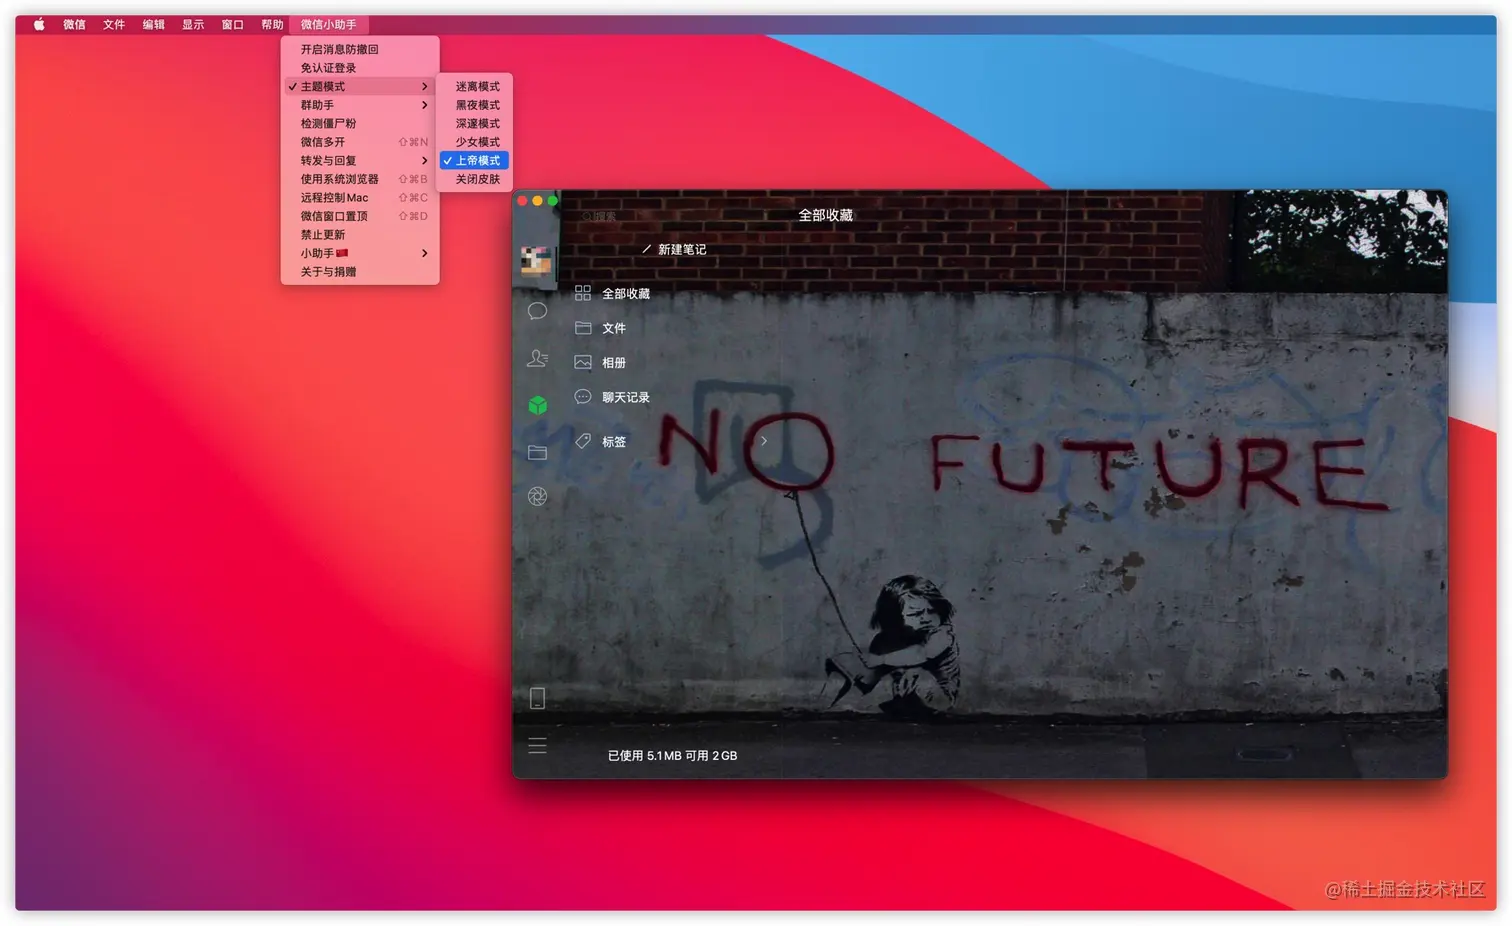The image size is (1512, 926).
Task: Select 迷离模式 theme
Action: [x=475, y=86]
